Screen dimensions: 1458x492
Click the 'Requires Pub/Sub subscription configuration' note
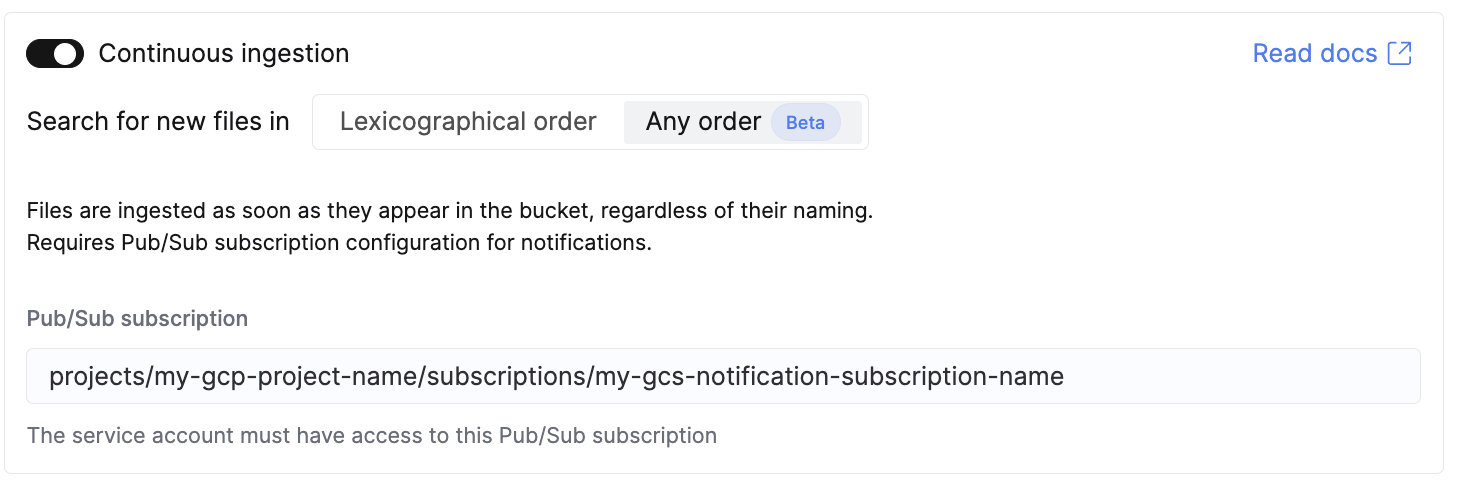[339, 243]
